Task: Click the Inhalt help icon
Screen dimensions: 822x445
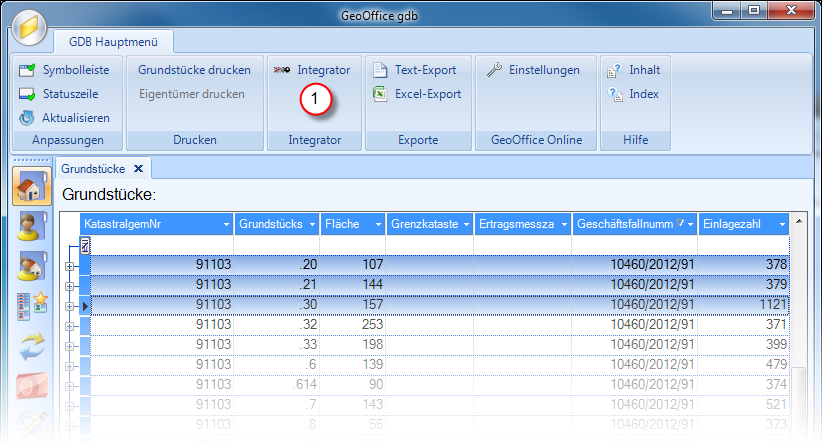Action: (x=614, y=70)
